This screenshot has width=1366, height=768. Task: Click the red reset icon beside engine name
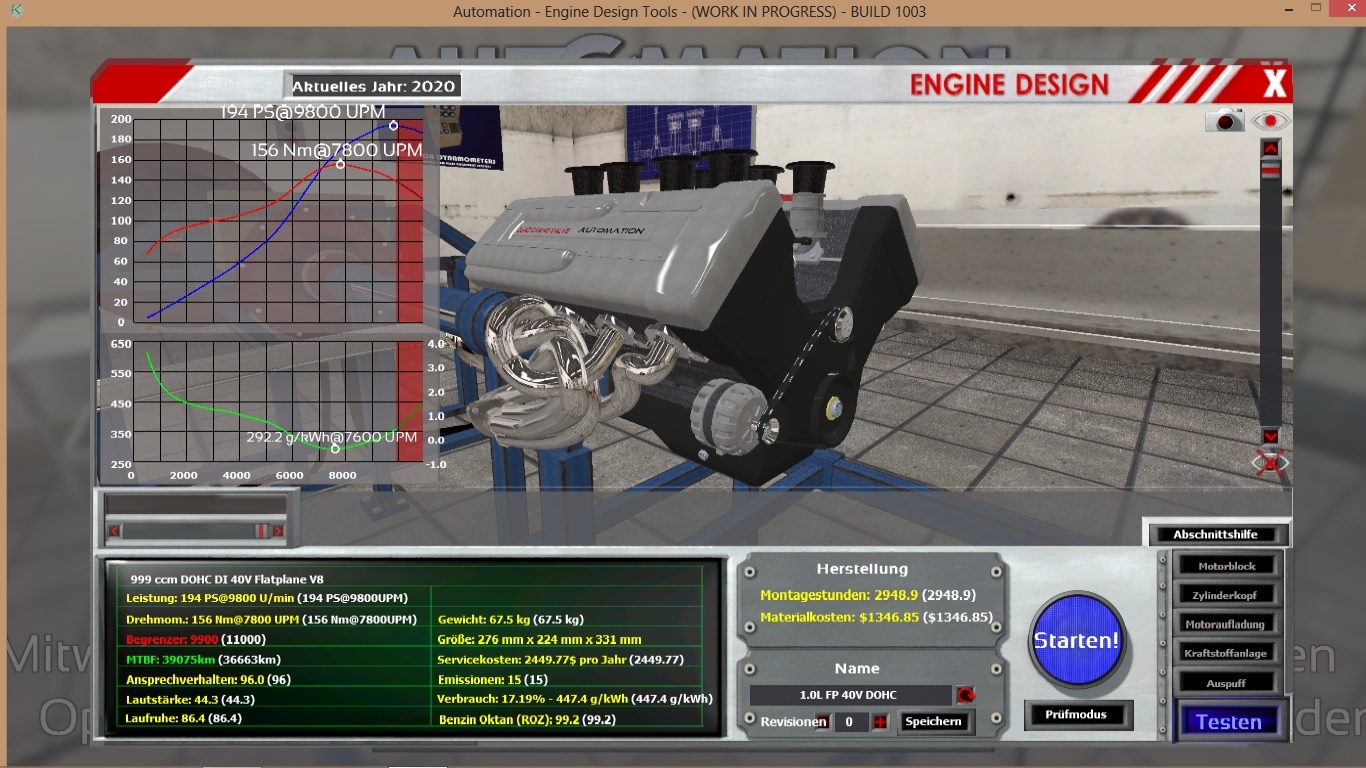point(965,695)
